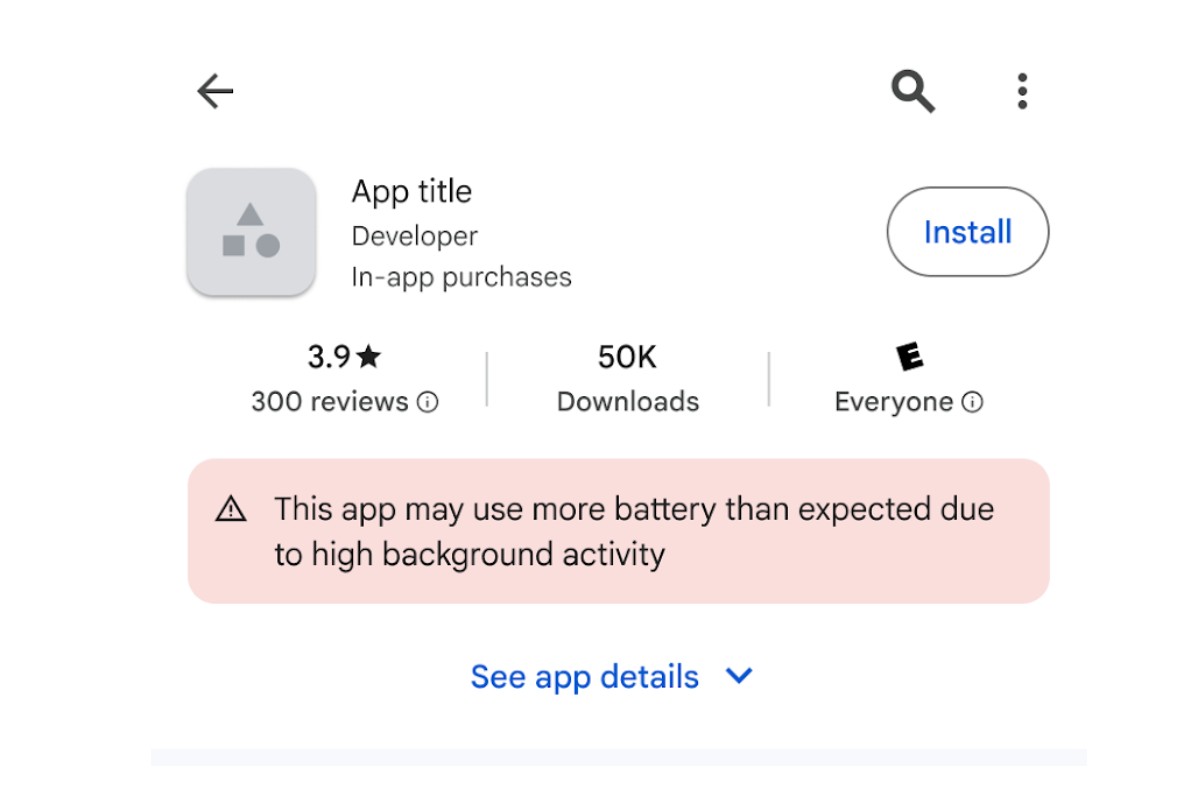Open the "See app details" link
This screenshot has height=800, width=1200.
[x=584, y=677]
